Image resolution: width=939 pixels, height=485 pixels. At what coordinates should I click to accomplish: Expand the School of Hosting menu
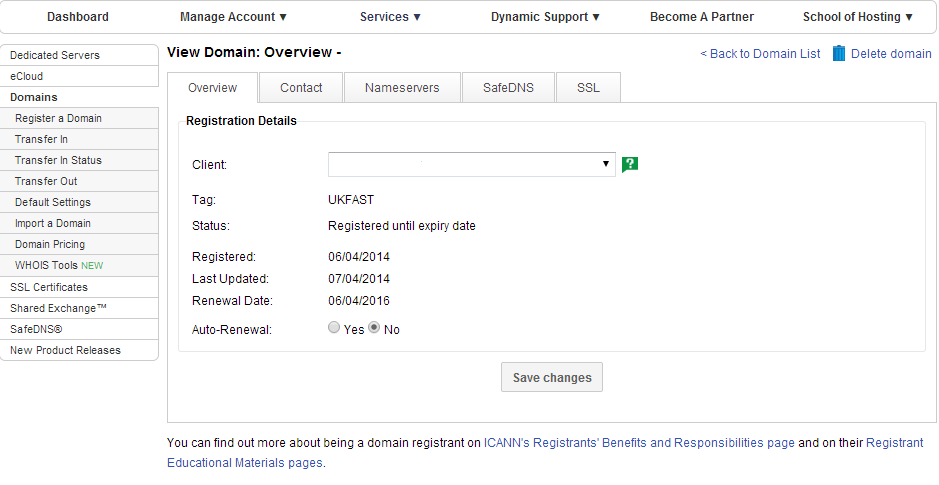pos(858,17)
